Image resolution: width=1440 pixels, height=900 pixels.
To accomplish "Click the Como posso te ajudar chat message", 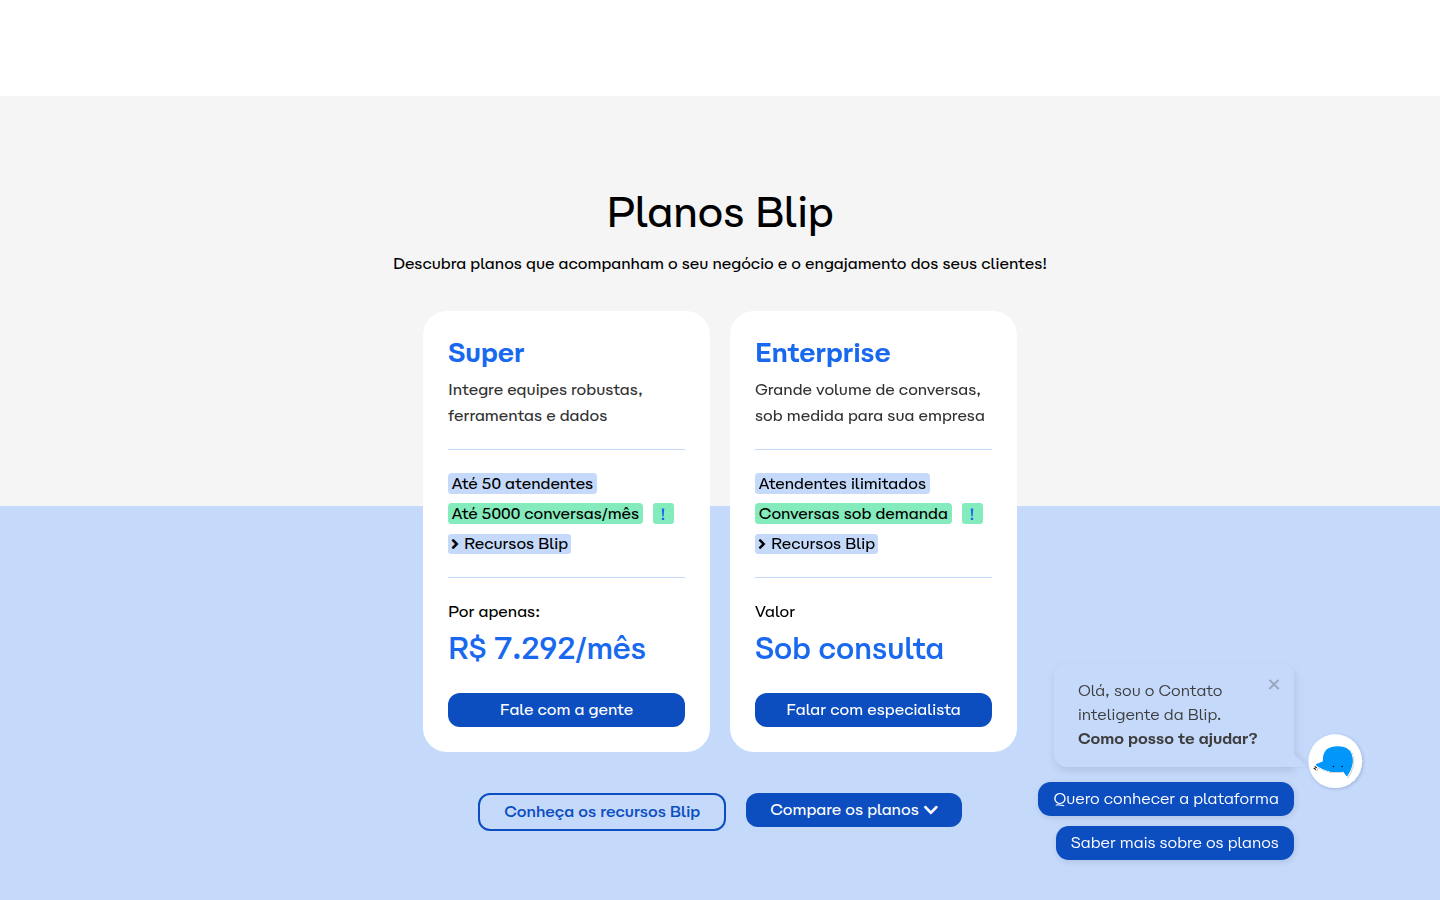I will click(1167, 739).
